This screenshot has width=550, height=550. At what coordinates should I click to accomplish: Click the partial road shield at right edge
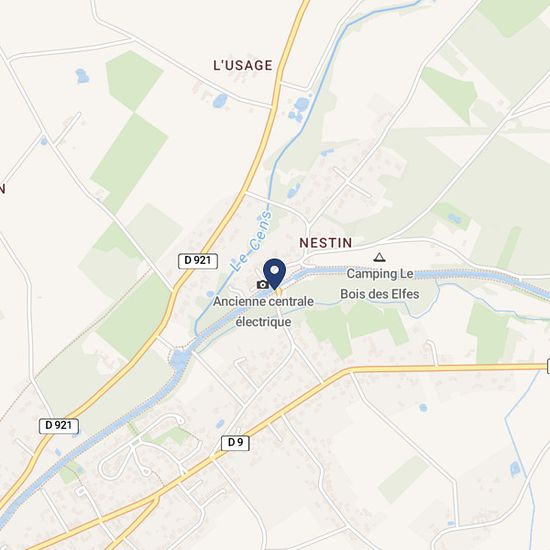(x=548, y=366)
